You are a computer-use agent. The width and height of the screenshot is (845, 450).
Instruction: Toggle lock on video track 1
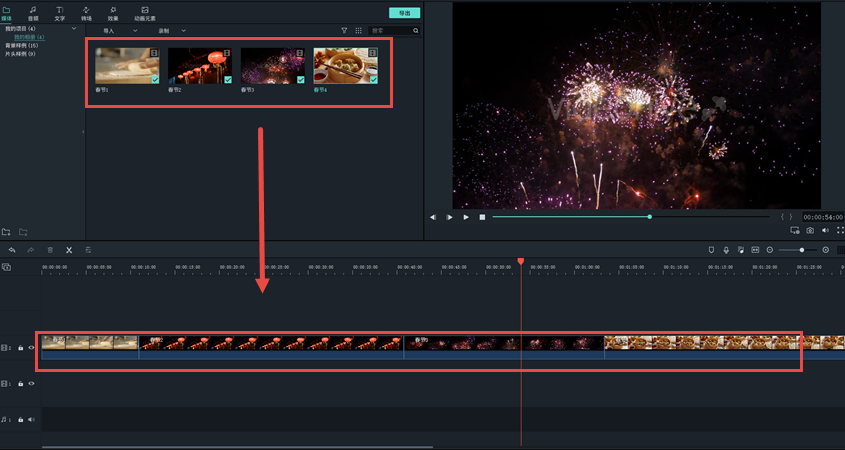[21, 384]
